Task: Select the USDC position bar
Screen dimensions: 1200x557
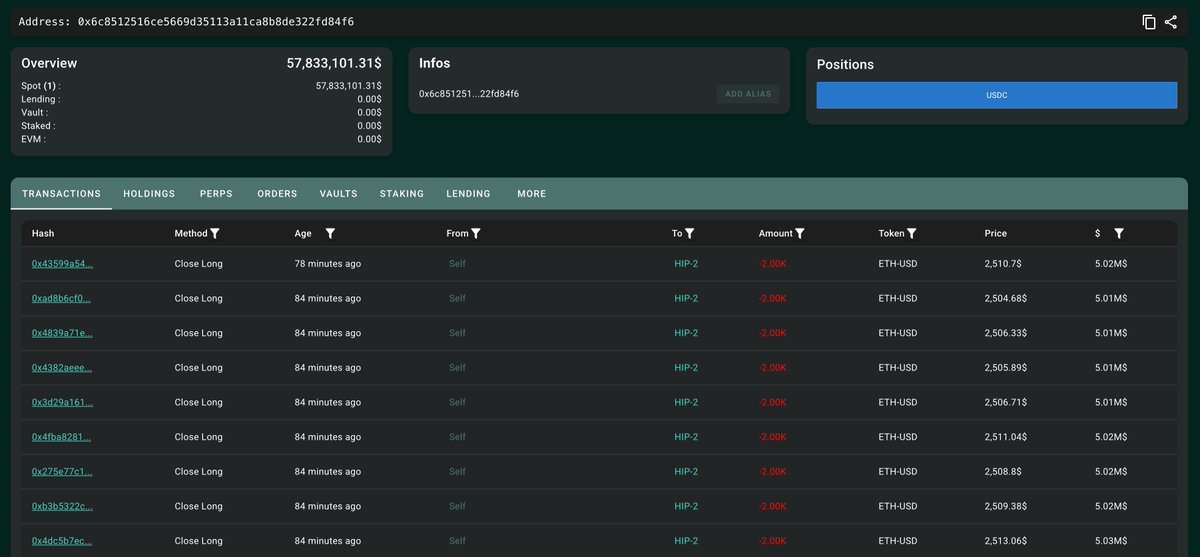Action: (x=996, y=95)
